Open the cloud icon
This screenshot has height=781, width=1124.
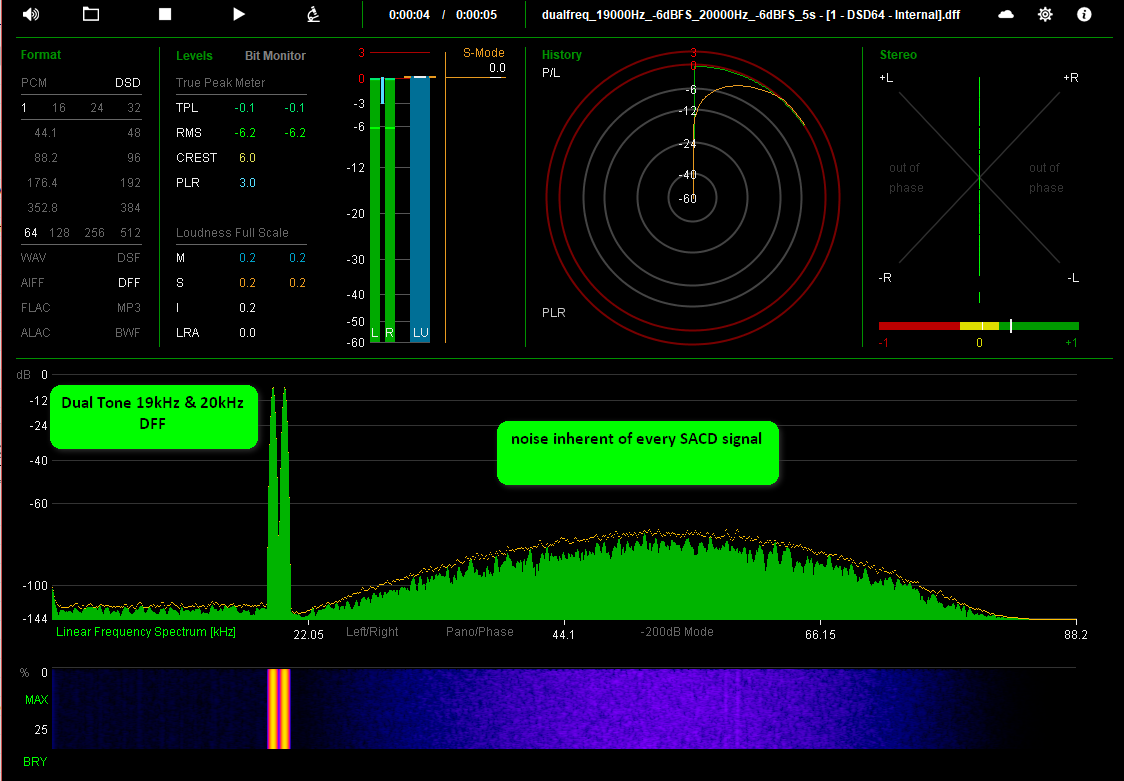(x=1006, y=14)
